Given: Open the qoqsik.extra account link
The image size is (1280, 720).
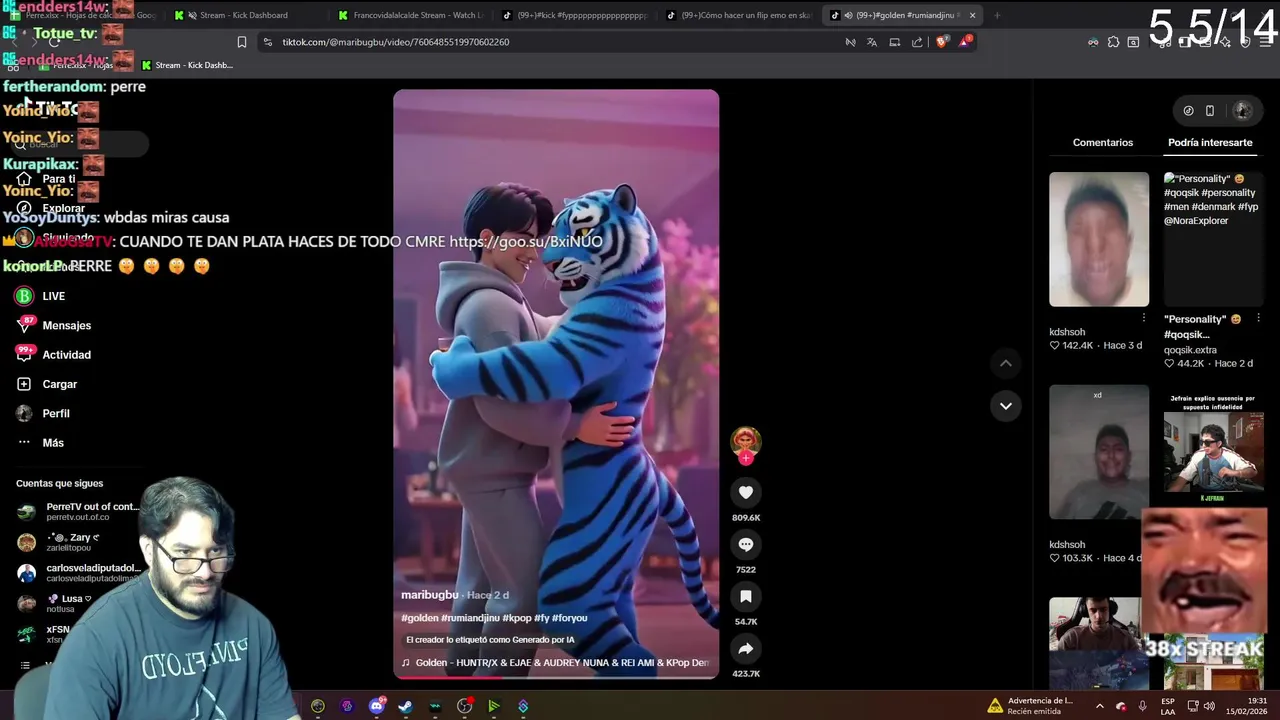Looking at the screenshot, I should 1190,350.
